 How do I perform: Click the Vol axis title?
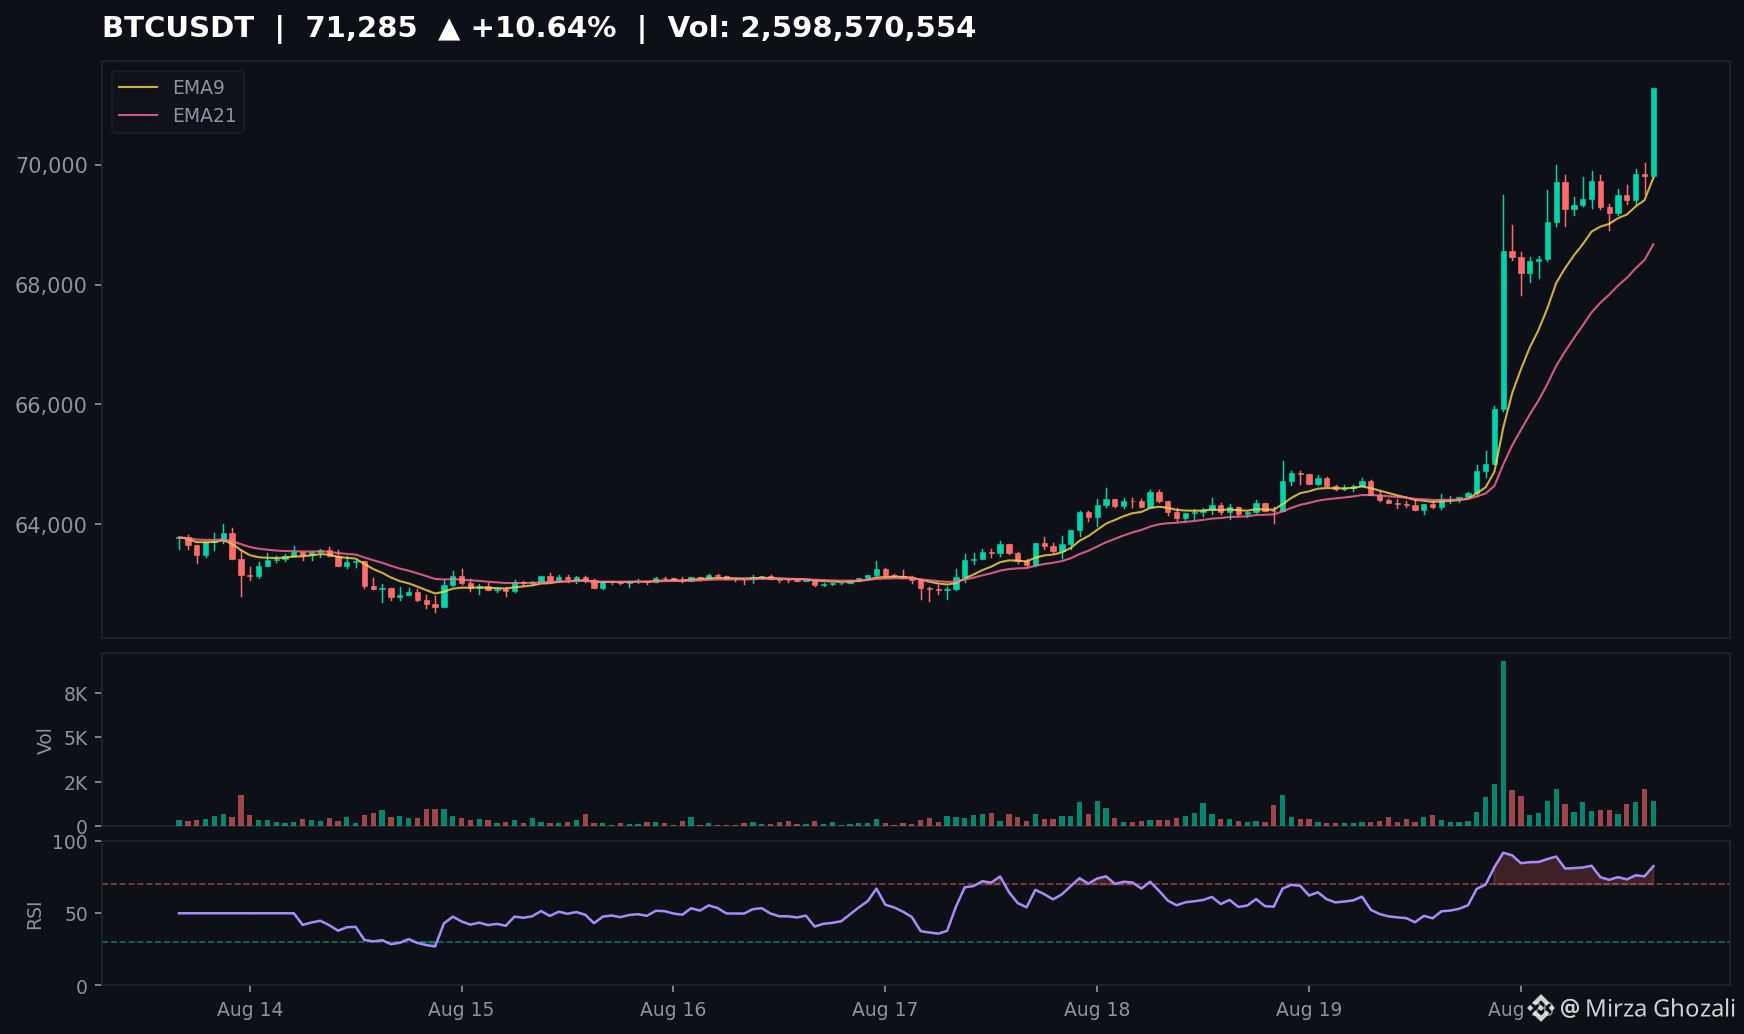click(44, 740)
